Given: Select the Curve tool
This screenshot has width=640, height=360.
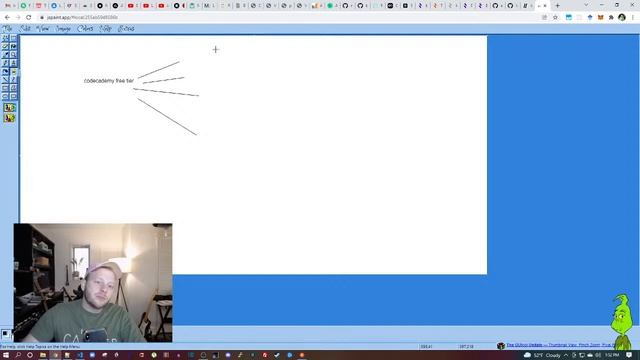Looking at the screenshot, I should tap(13, 80).
